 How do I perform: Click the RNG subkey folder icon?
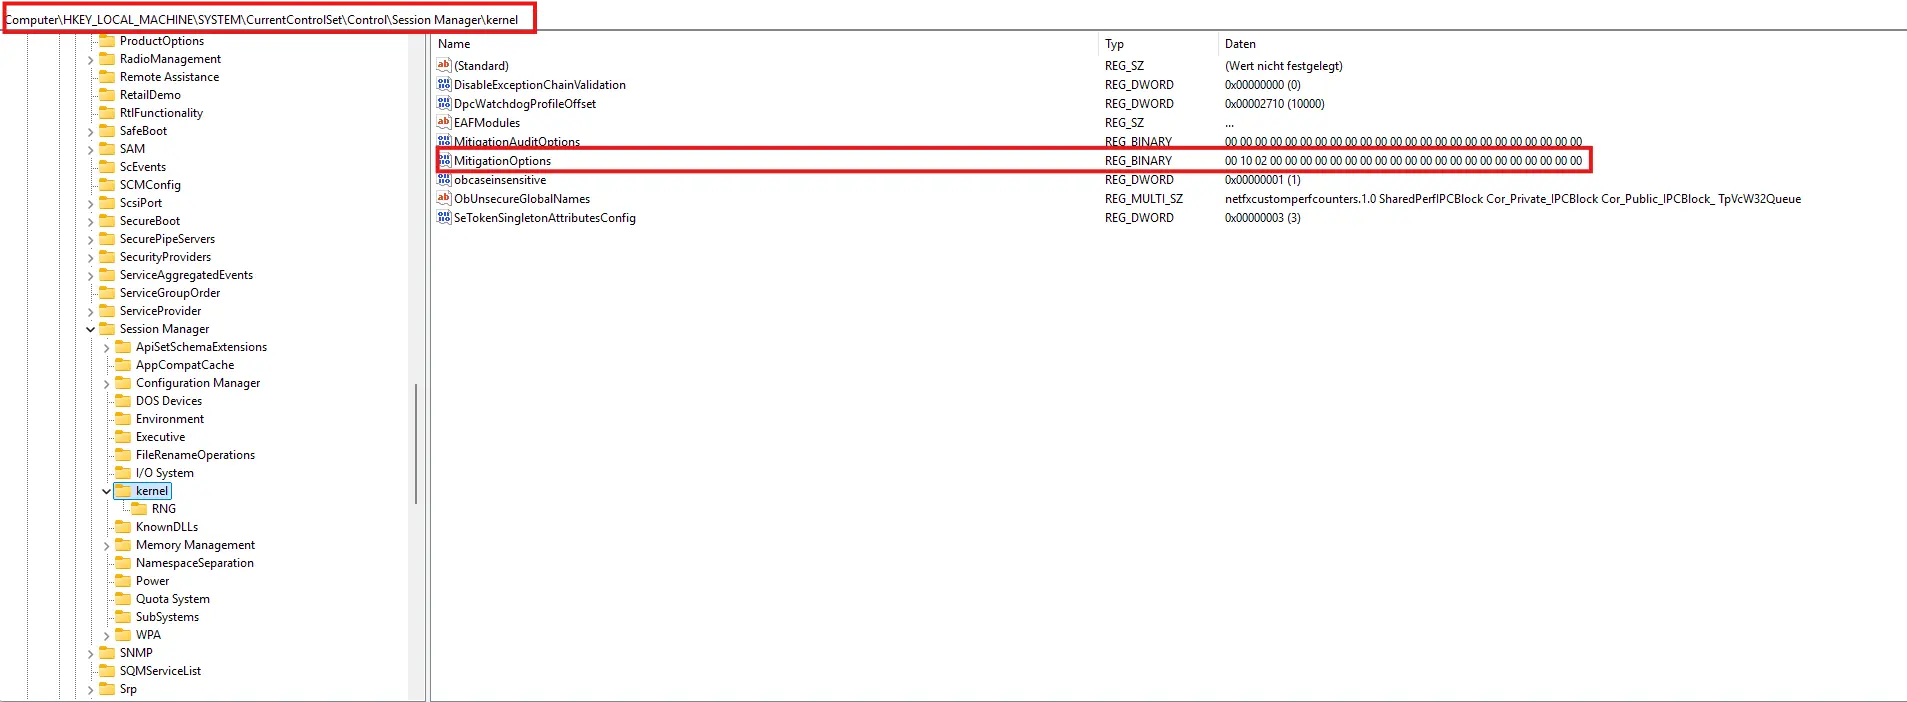(140, 509)
